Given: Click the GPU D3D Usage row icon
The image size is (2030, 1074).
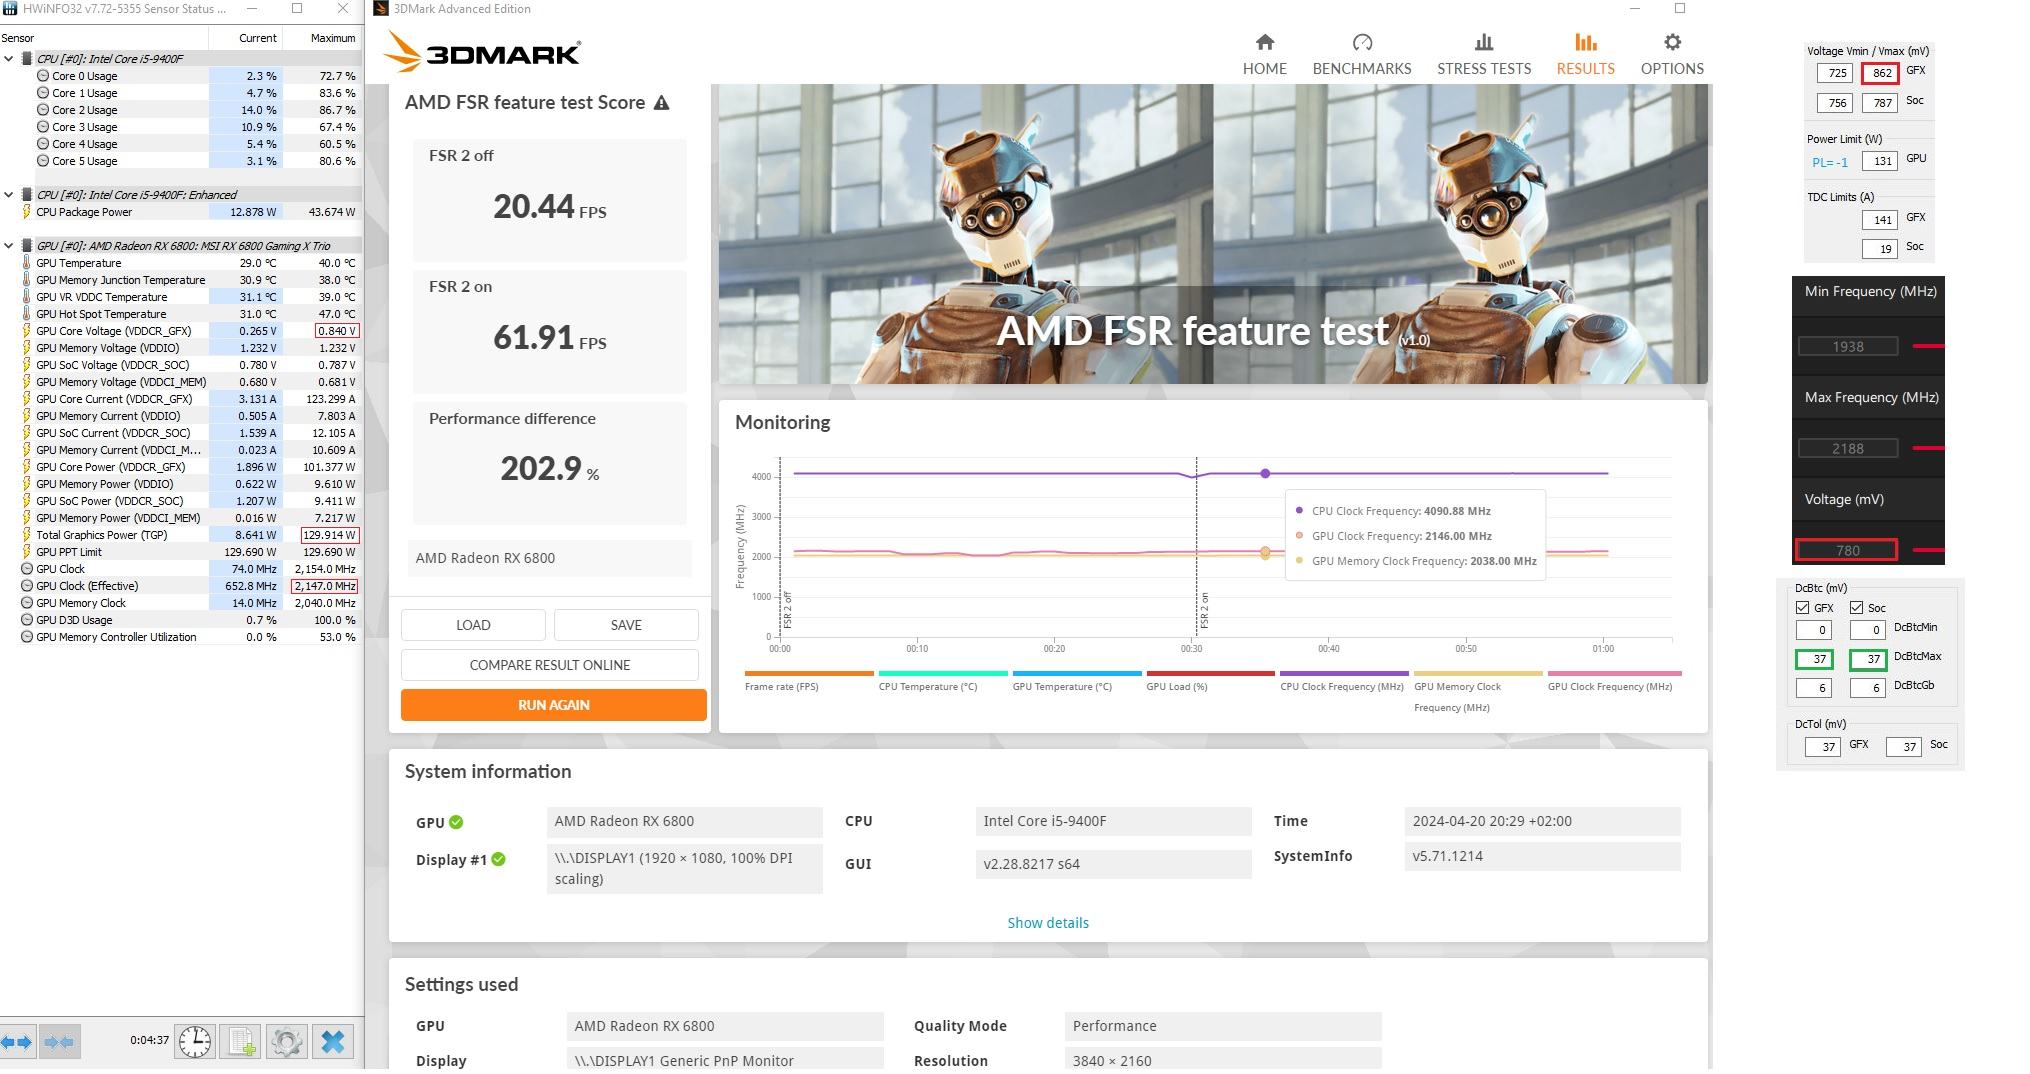Looking at the screenshot, I should point(26,620).
